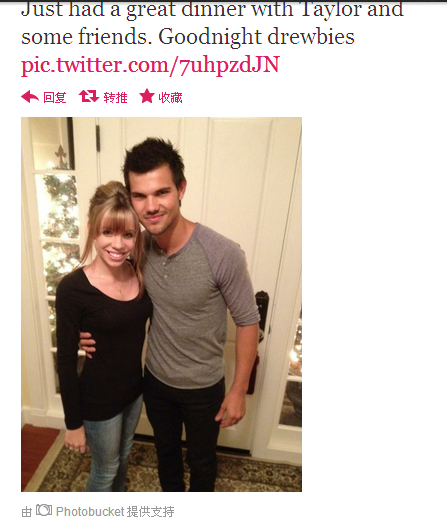Screen dimensions: 447x520
Task: Click the 收藏 favorite label
Action: click(x=170, y=98)
